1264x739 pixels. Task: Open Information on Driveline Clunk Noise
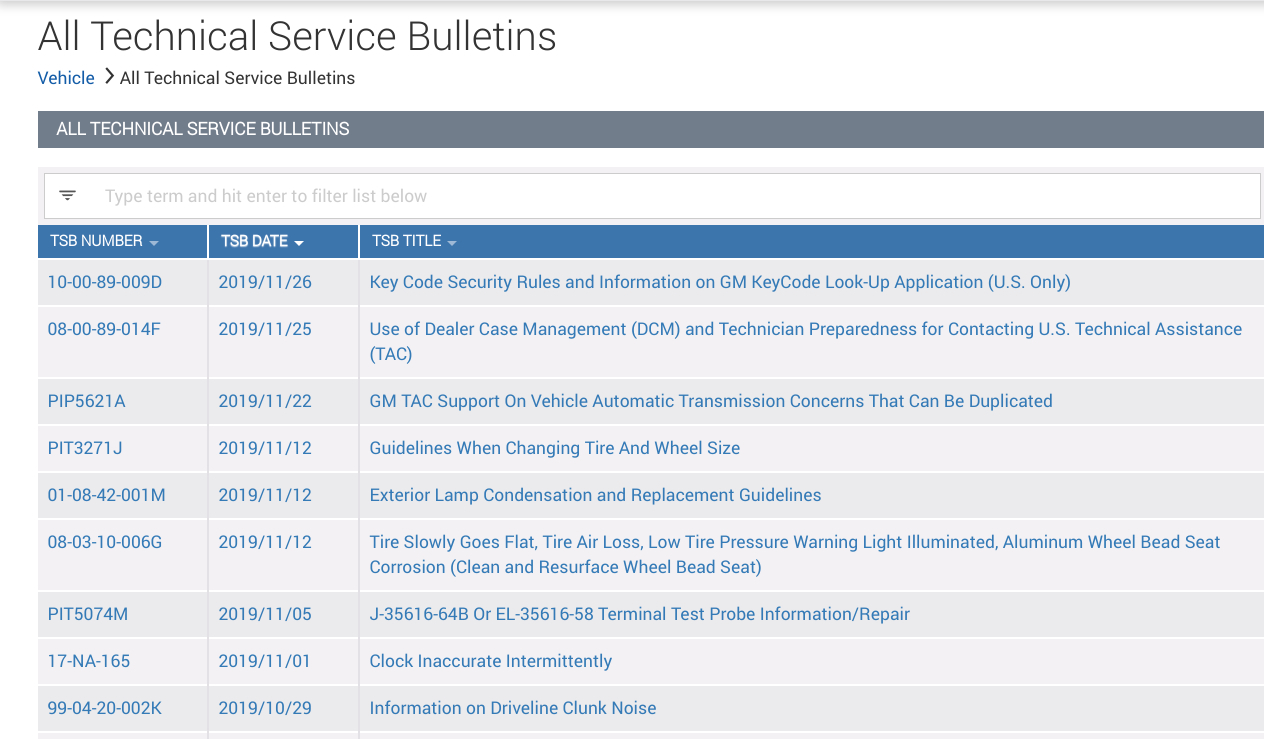513,708
